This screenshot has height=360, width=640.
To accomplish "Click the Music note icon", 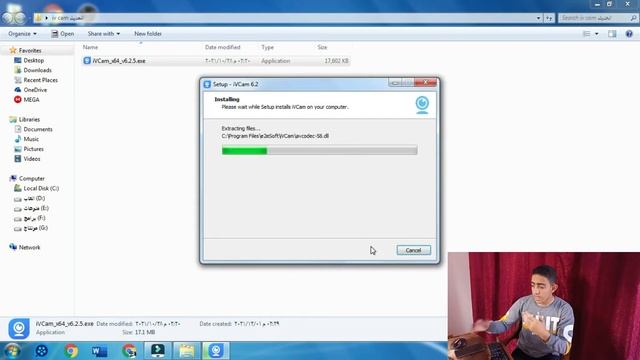I will 18,139.
